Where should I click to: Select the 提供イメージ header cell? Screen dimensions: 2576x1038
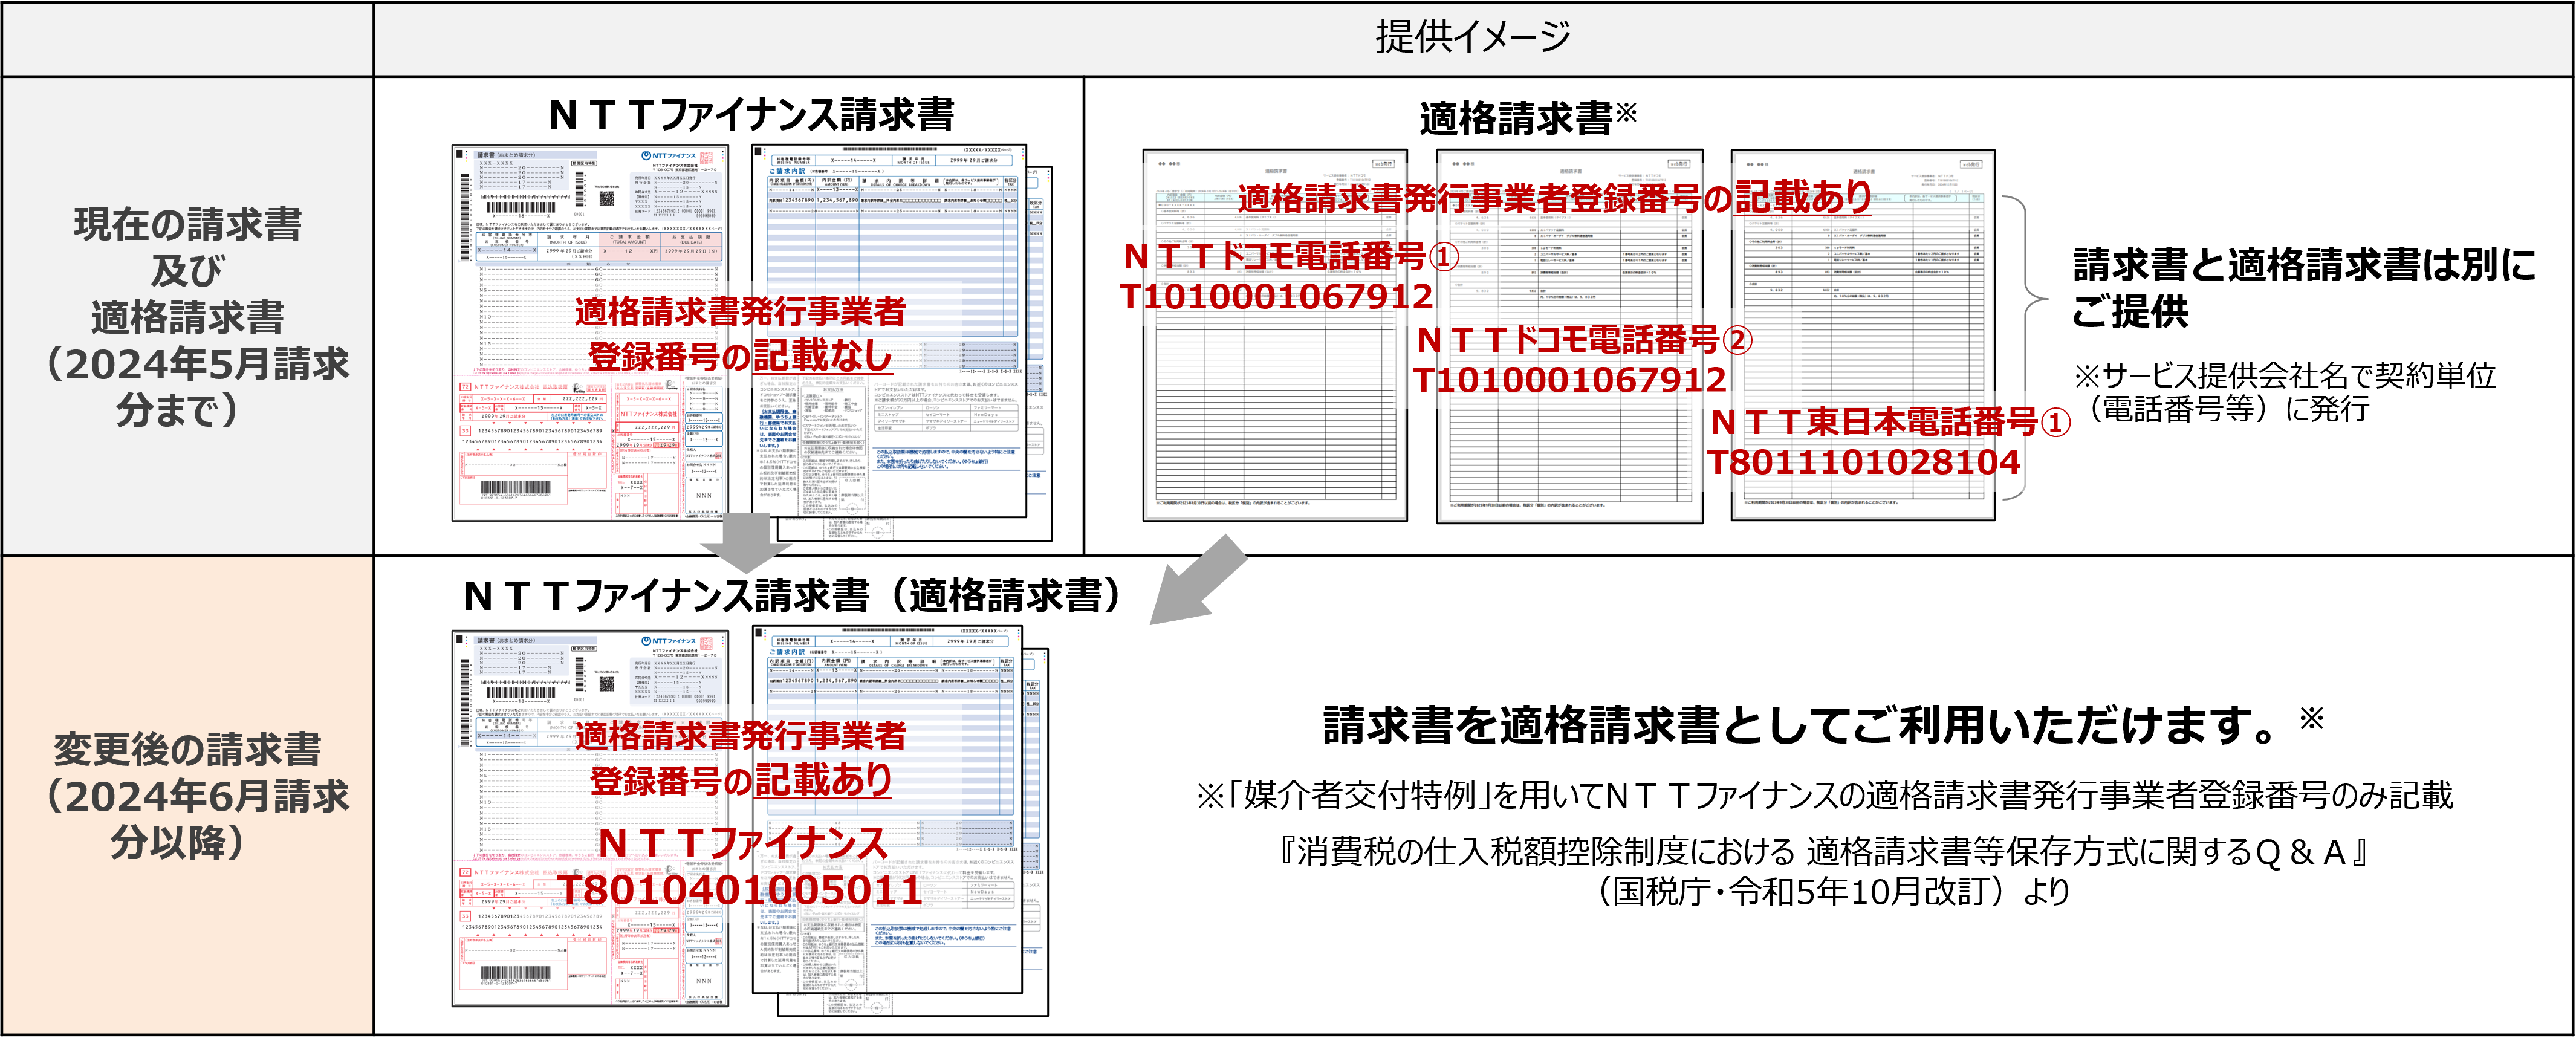pos(1473,38)
